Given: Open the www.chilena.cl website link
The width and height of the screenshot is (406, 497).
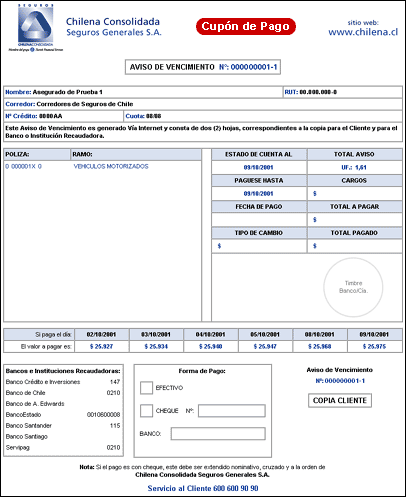Looking at the screenshot, I should [363, 32].
